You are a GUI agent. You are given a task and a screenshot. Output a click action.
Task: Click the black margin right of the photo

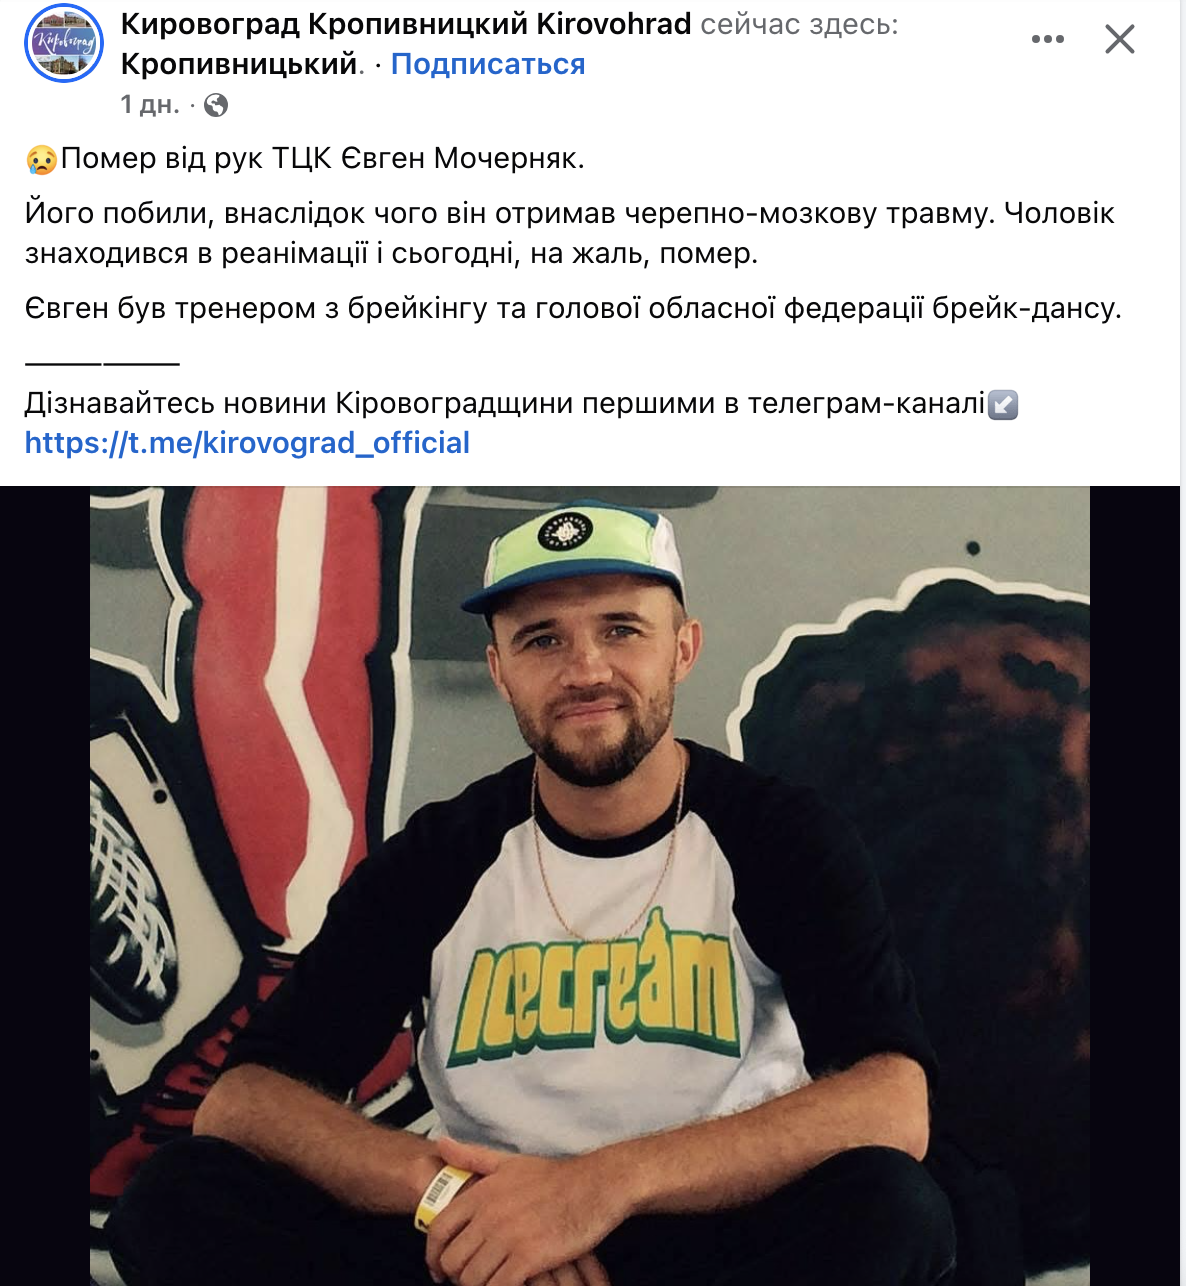1135,886
